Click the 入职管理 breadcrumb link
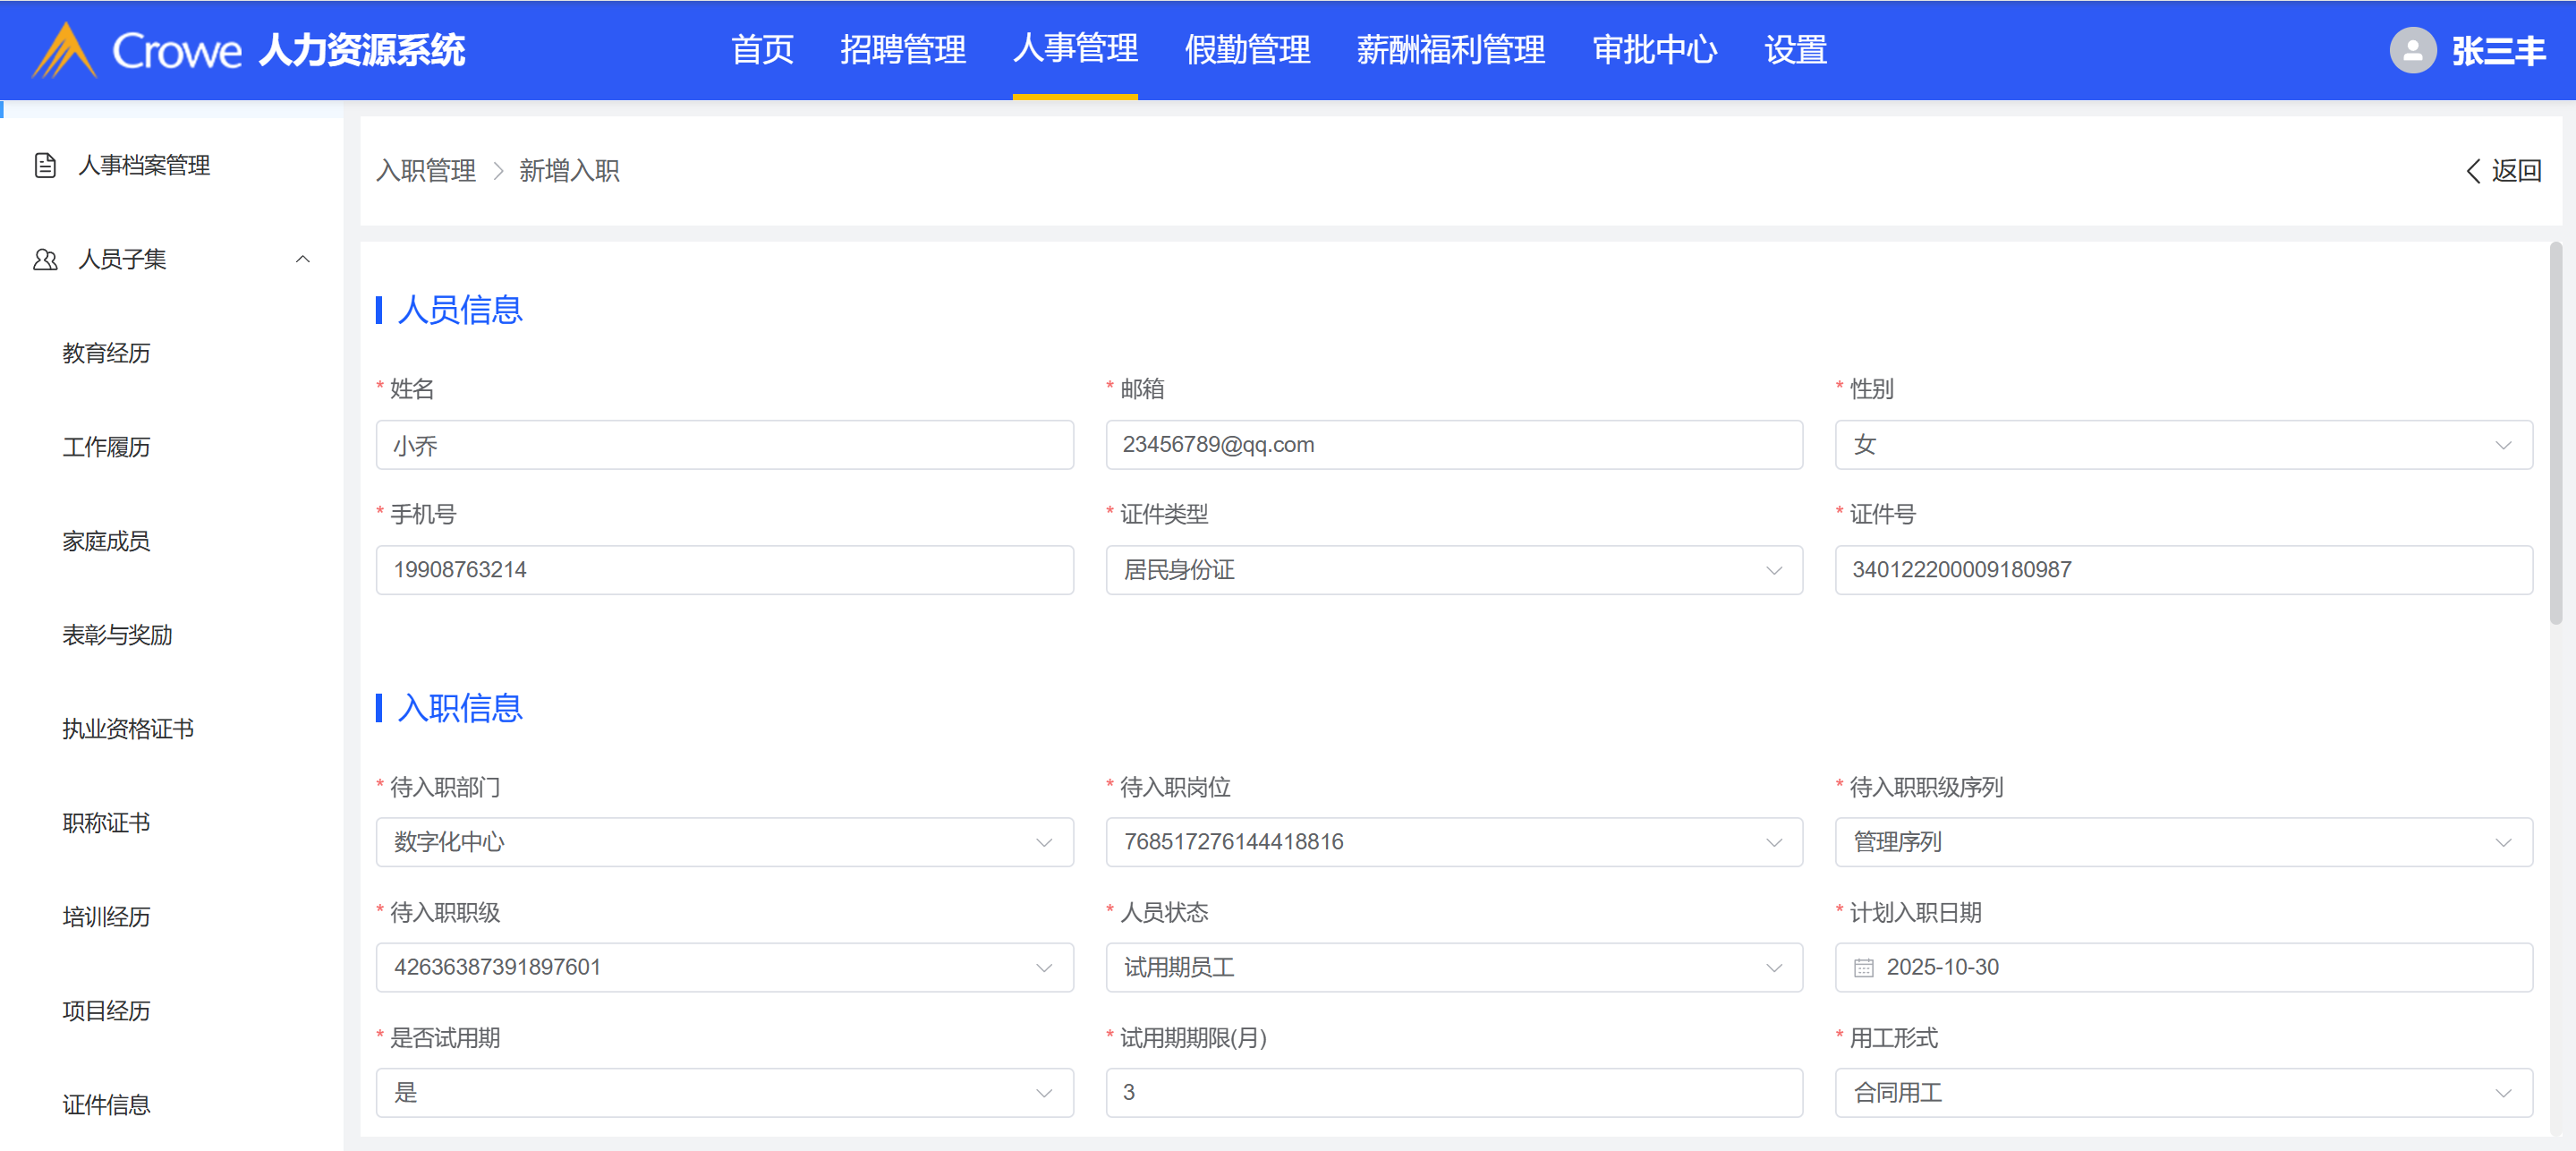 tap(426, 171)
